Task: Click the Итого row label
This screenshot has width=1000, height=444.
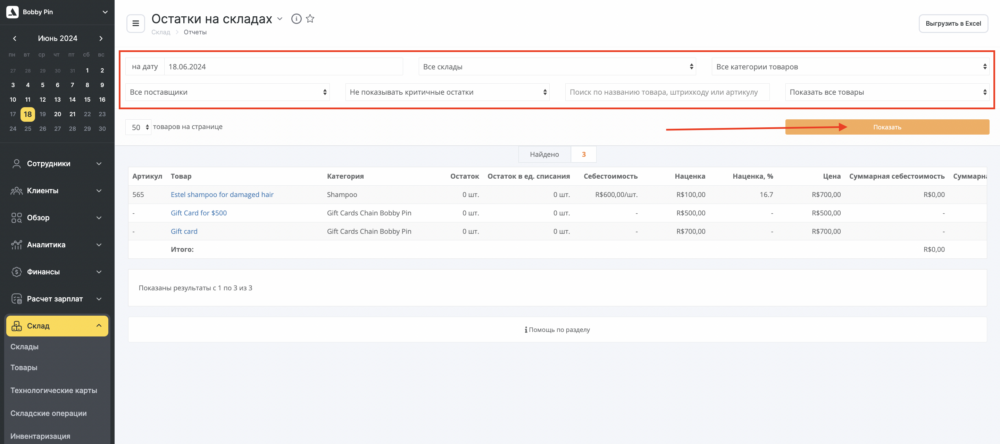Action: 182,249
